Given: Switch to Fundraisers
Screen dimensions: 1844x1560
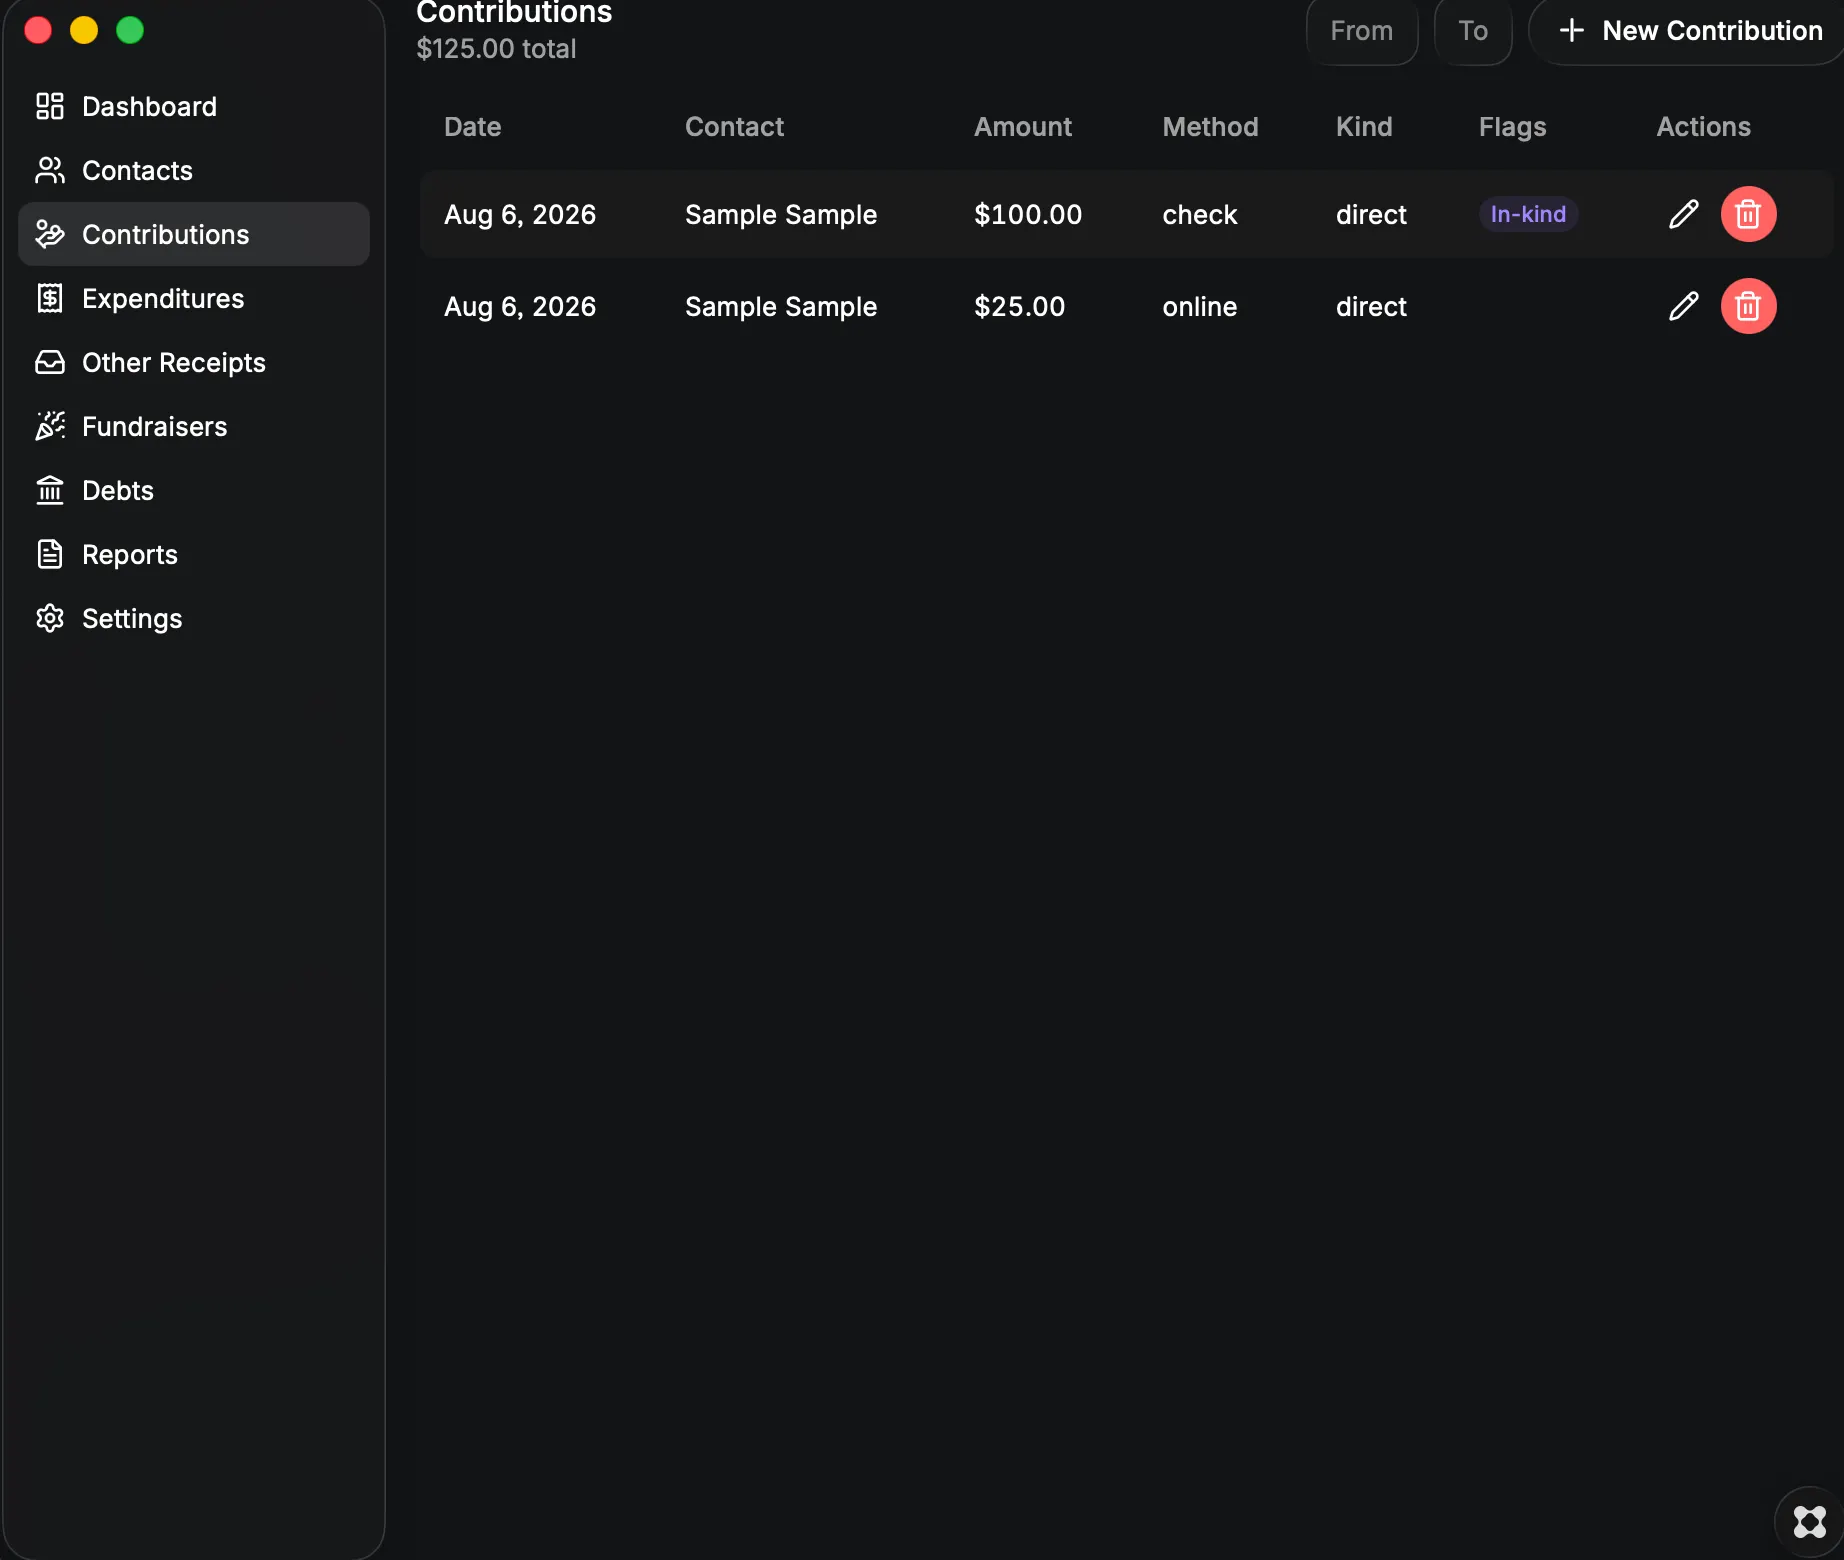Looking at the screenshot, I should coord(194,426).
